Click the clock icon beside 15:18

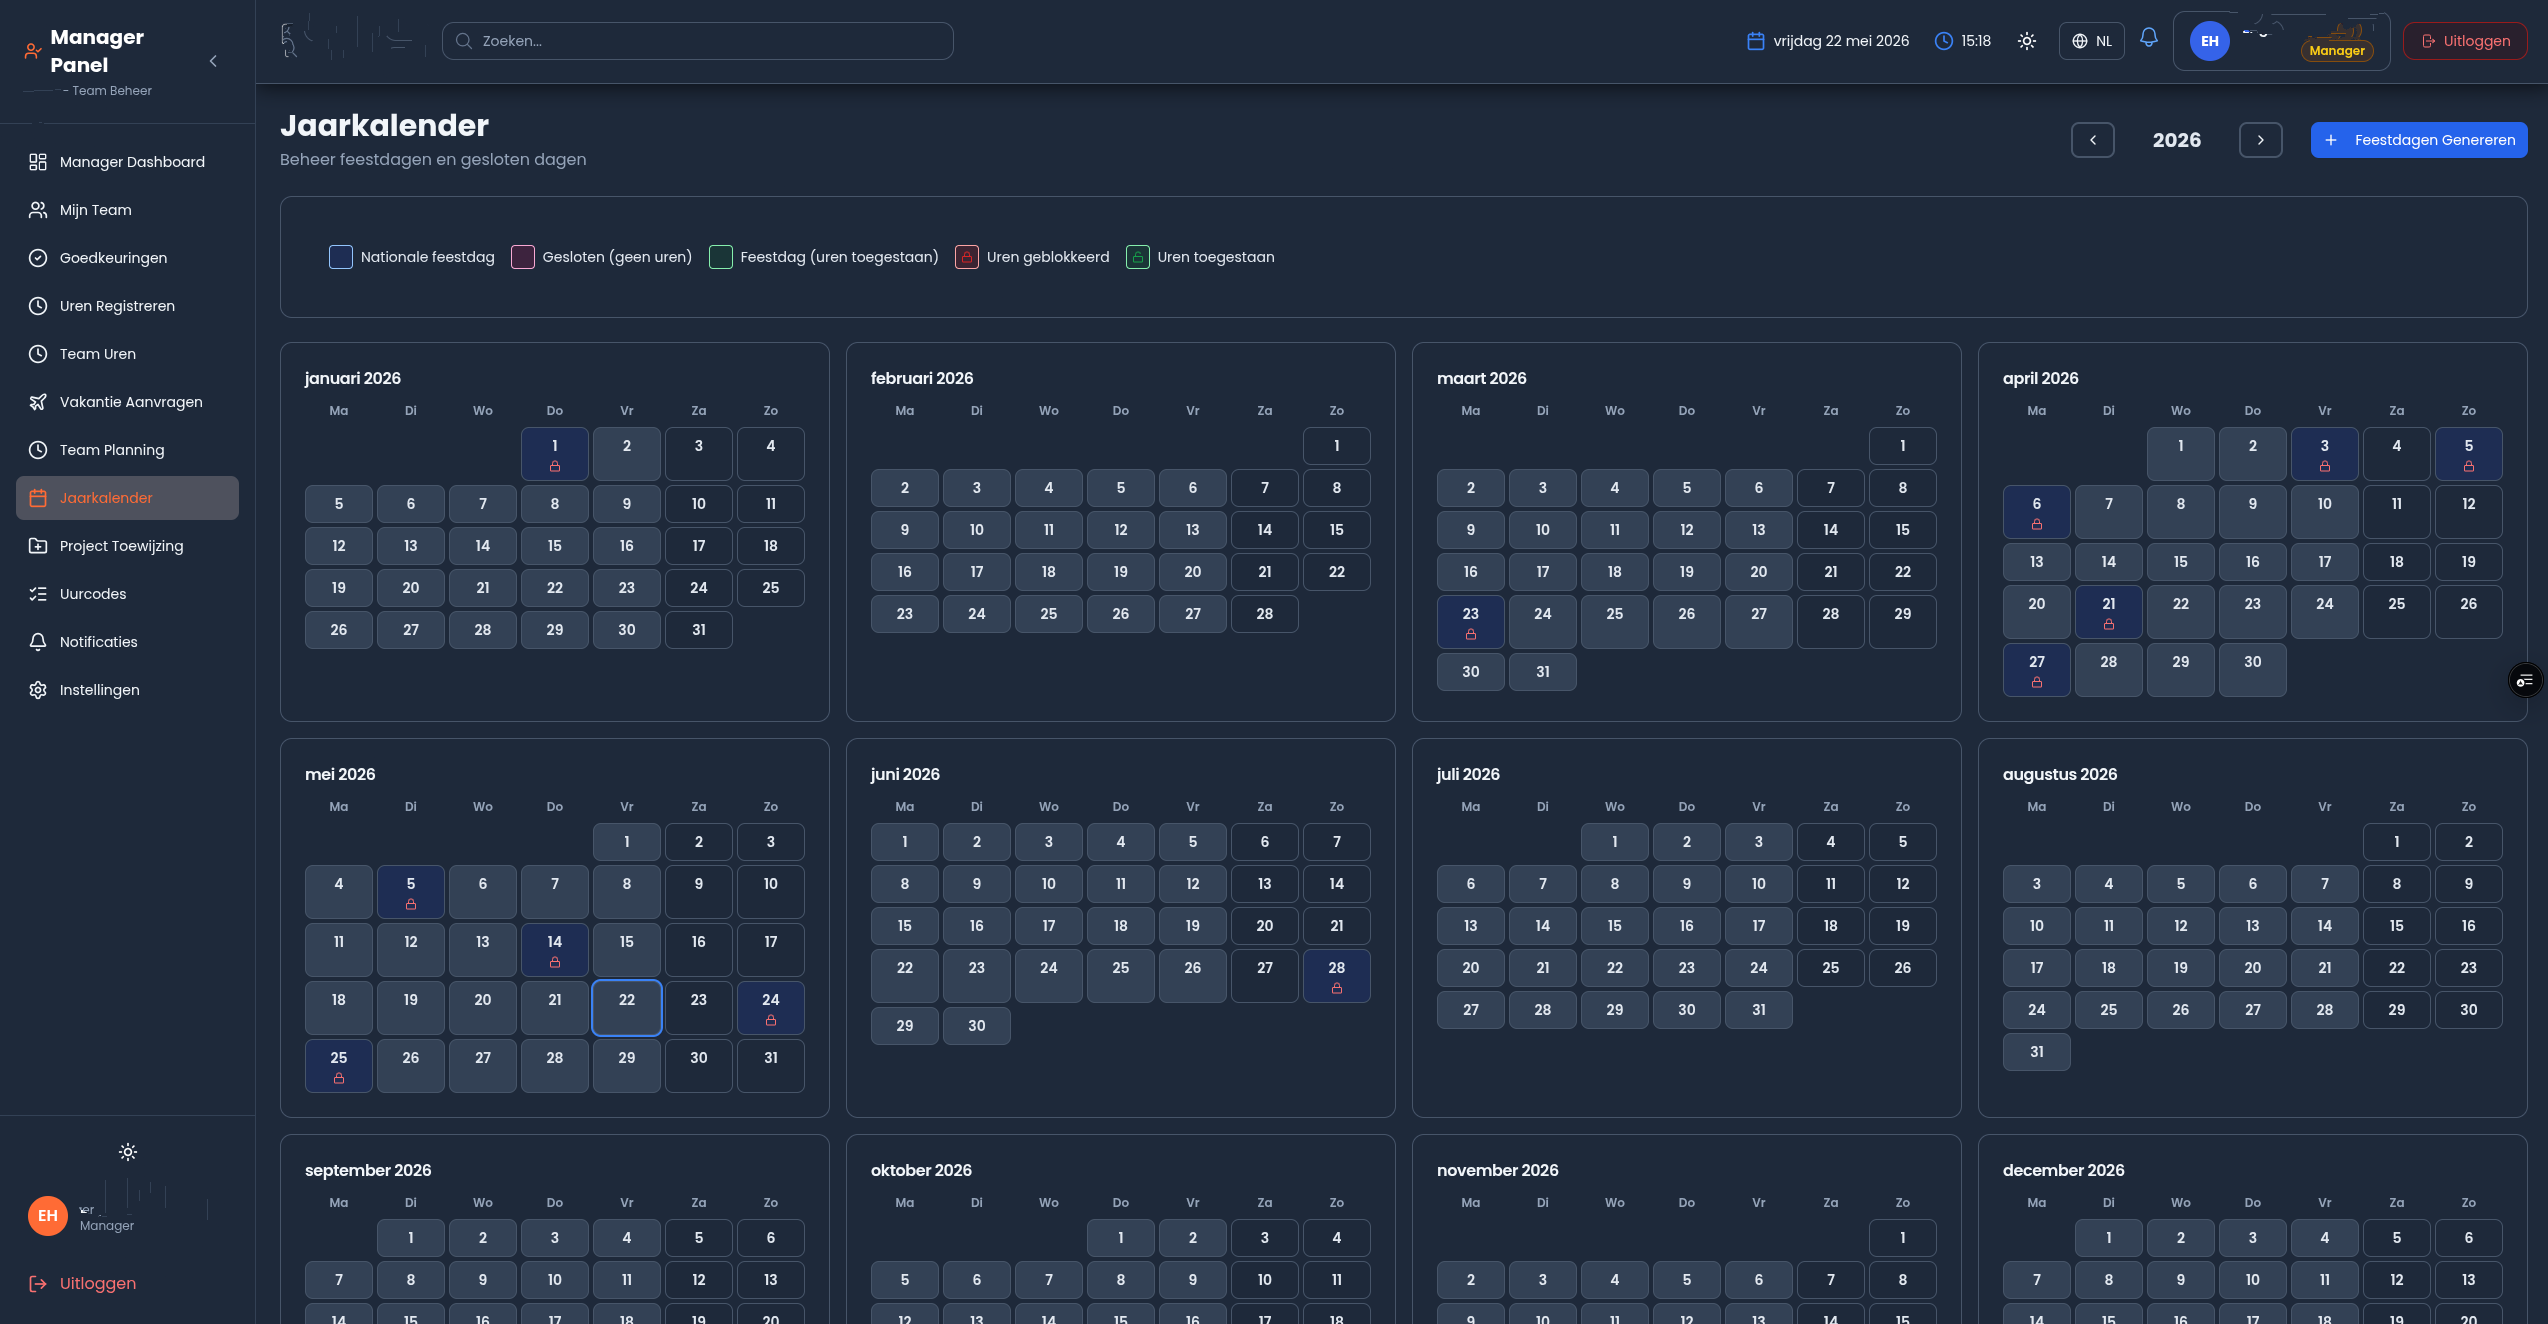(1943, 41)
